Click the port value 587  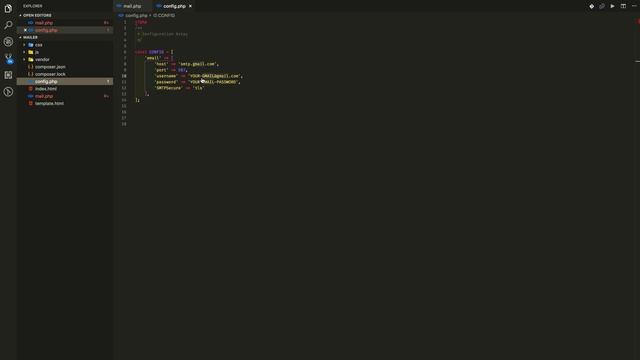[x=182, y=70]
